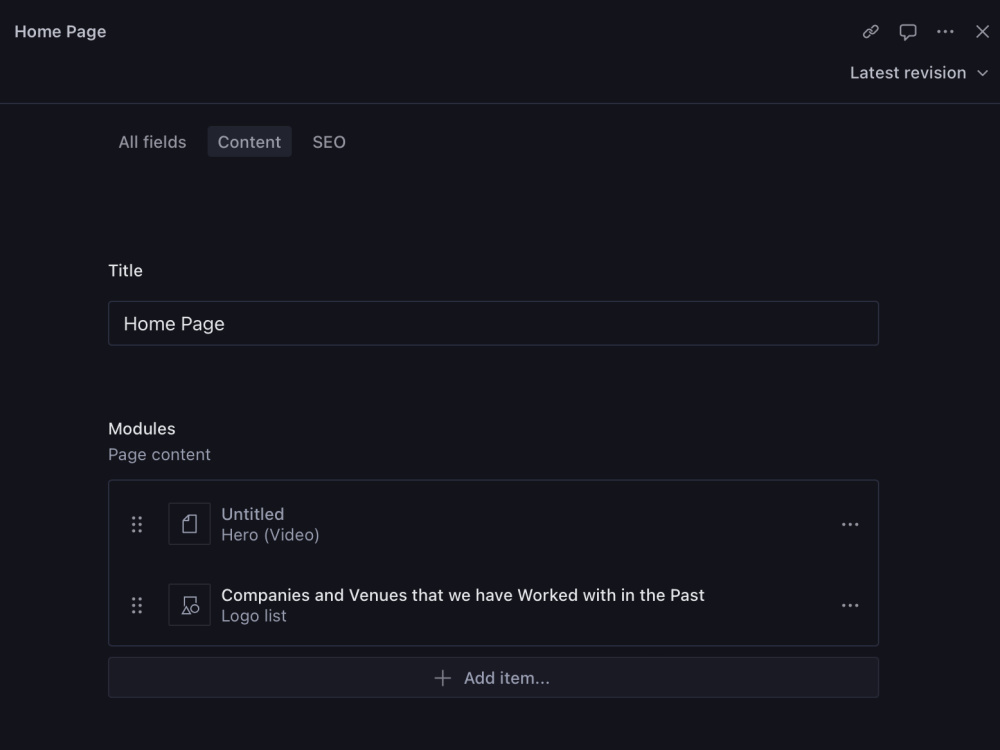1000x750 pixels.
Task: Select the Content tab
Action: pos(249,142)
